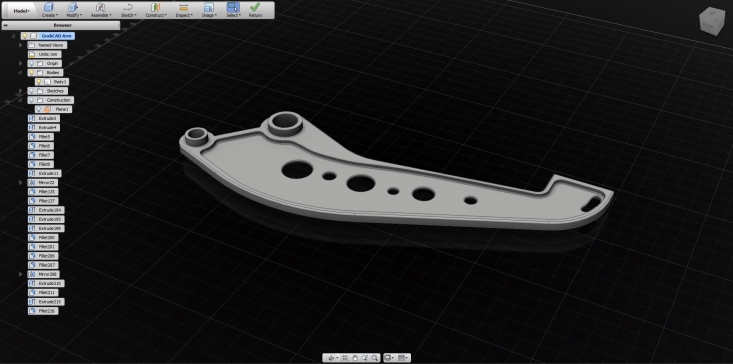Open the Modify tools menu
733x364 pixels.
[74, 9]
